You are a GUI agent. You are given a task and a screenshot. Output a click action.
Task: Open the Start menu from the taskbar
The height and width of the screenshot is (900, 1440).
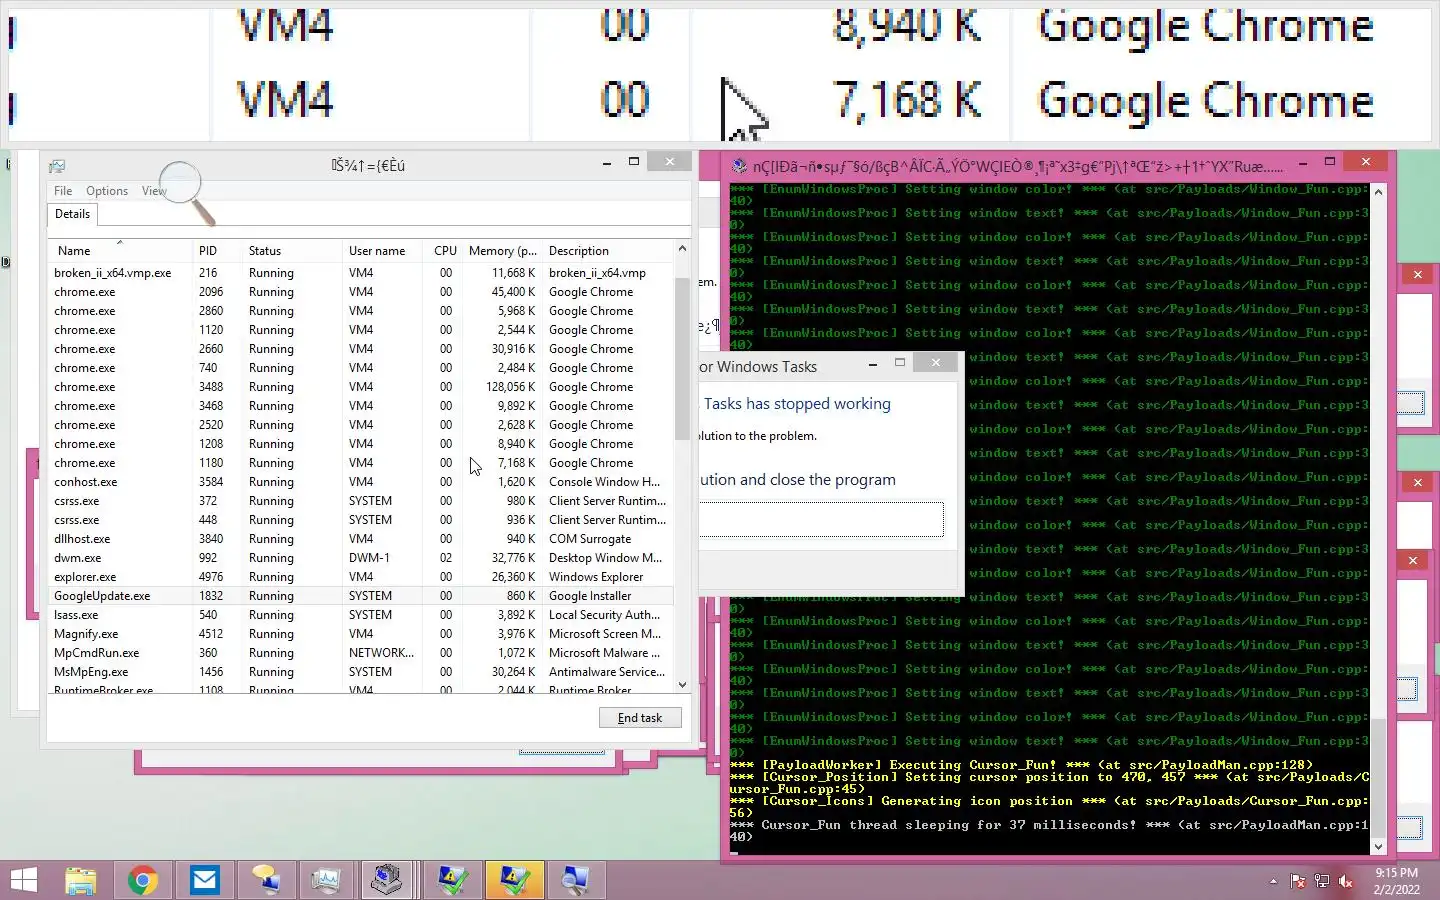(23, 880)
